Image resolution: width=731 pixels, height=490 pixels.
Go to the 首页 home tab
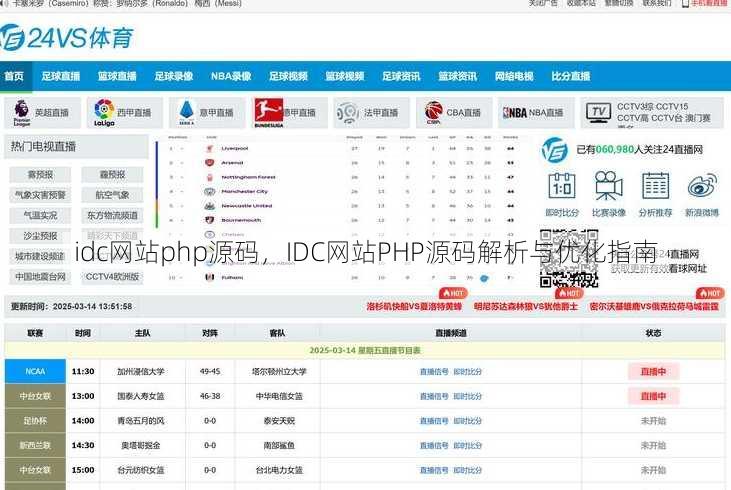coord(14,76)
